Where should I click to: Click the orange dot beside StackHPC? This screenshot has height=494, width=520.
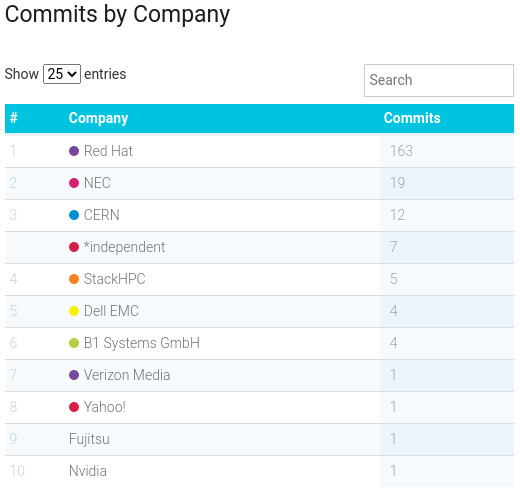pyautogui.click(x=74, y=279)
